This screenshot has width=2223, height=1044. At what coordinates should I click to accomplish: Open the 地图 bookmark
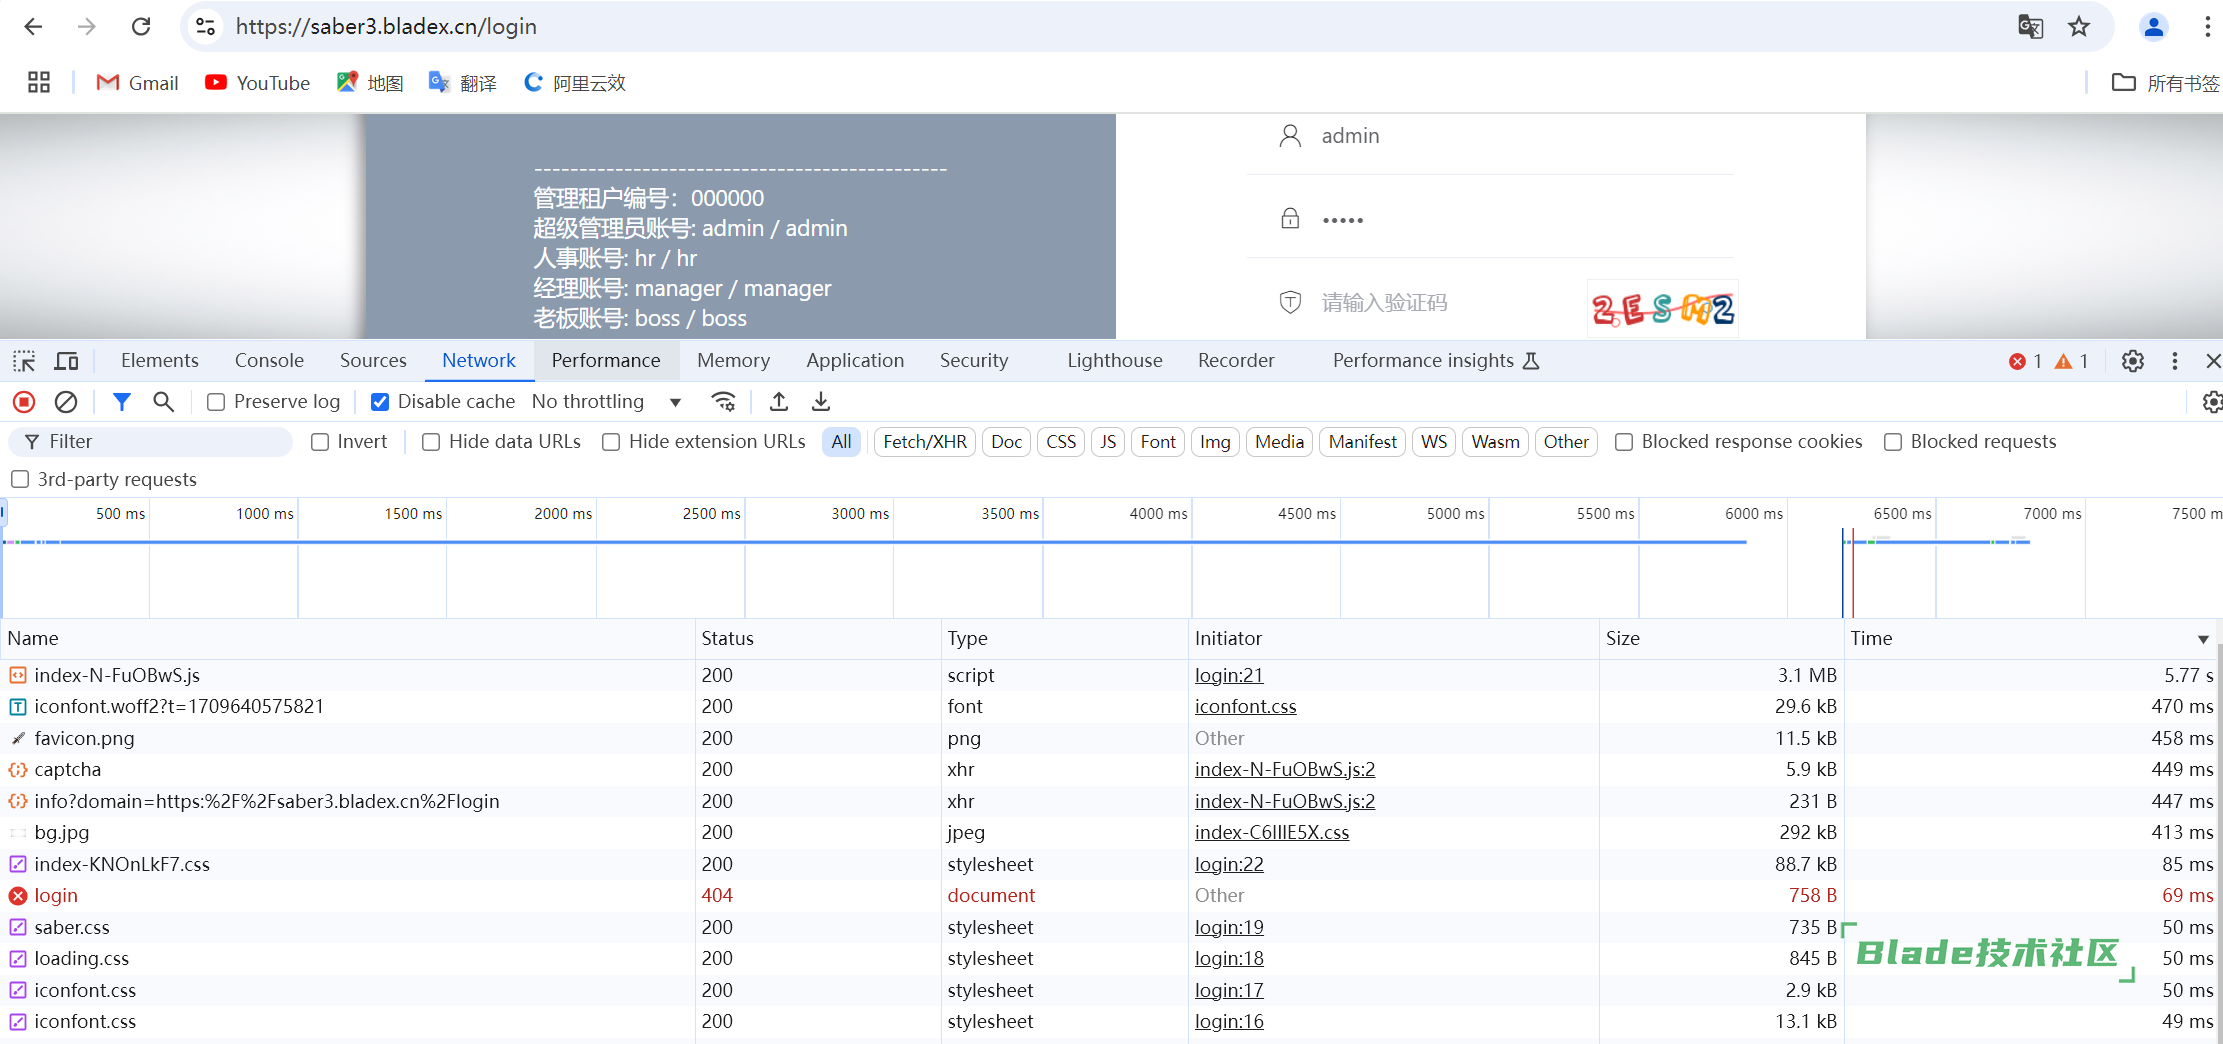pos(370,83)
